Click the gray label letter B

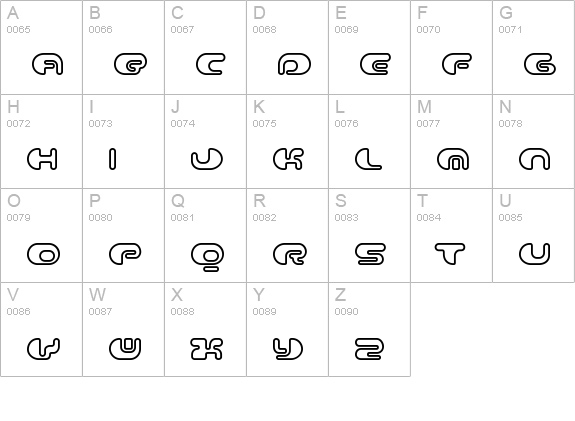95,13
